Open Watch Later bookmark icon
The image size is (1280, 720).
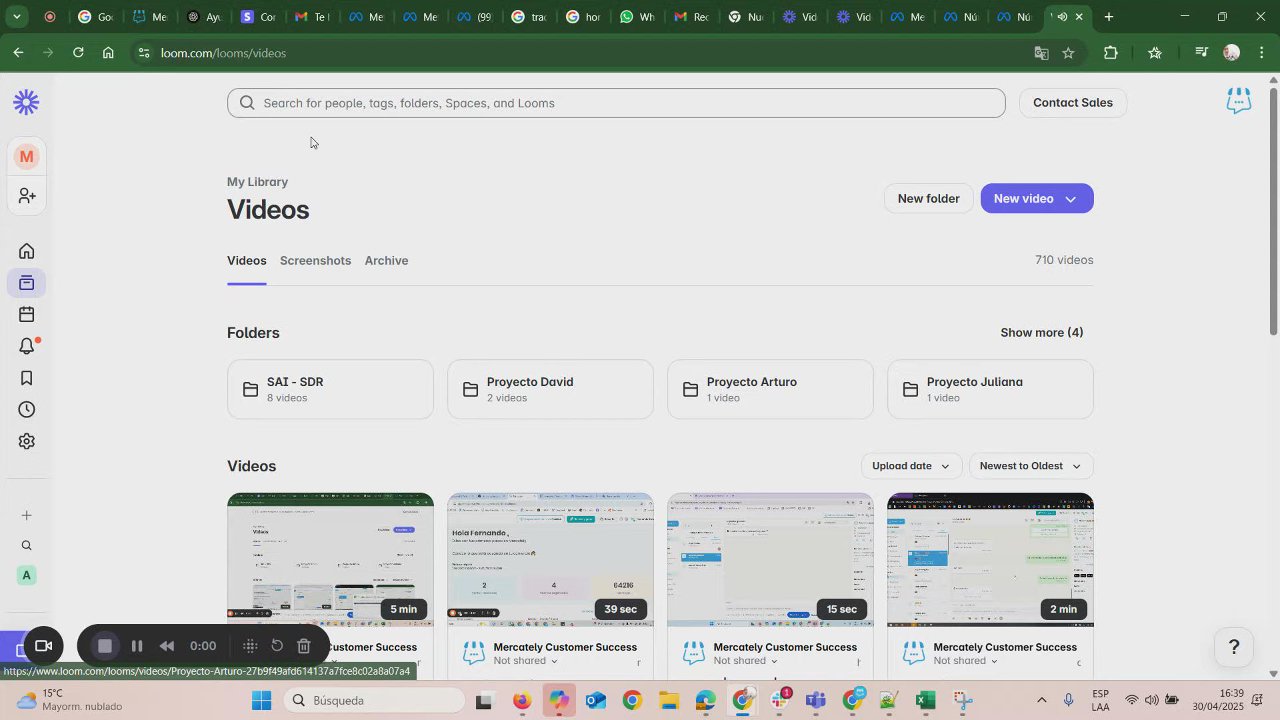tap(27, 378)
